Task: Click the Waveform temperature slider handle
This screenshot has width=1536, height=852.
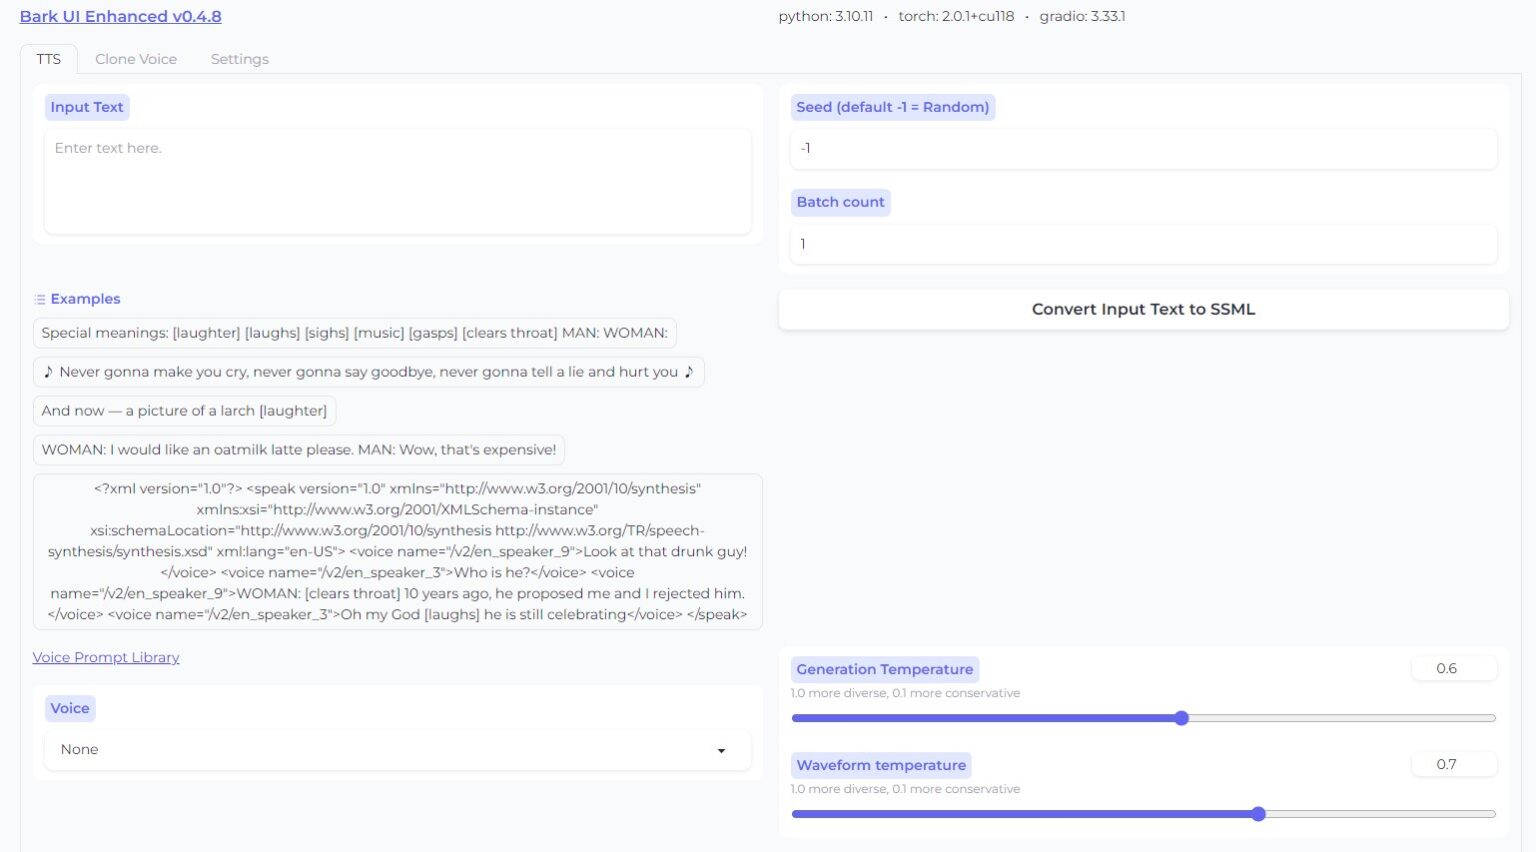Action: pyautogui.click(x=1258, y=814)
